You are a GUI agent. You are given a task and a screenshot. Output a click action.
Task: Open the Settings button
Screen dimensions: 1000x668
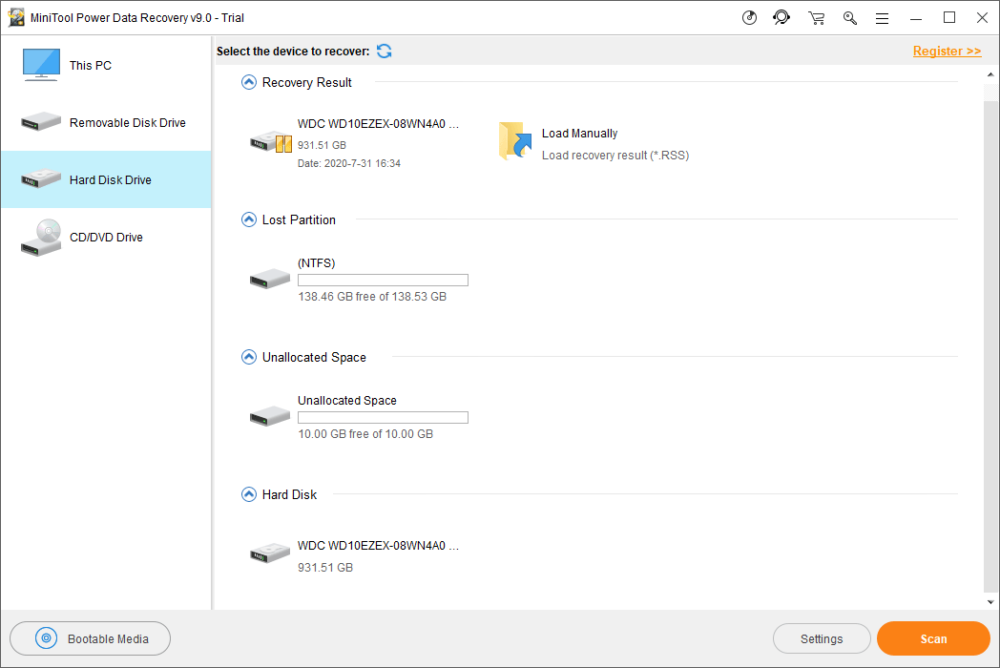click(821, 639)
